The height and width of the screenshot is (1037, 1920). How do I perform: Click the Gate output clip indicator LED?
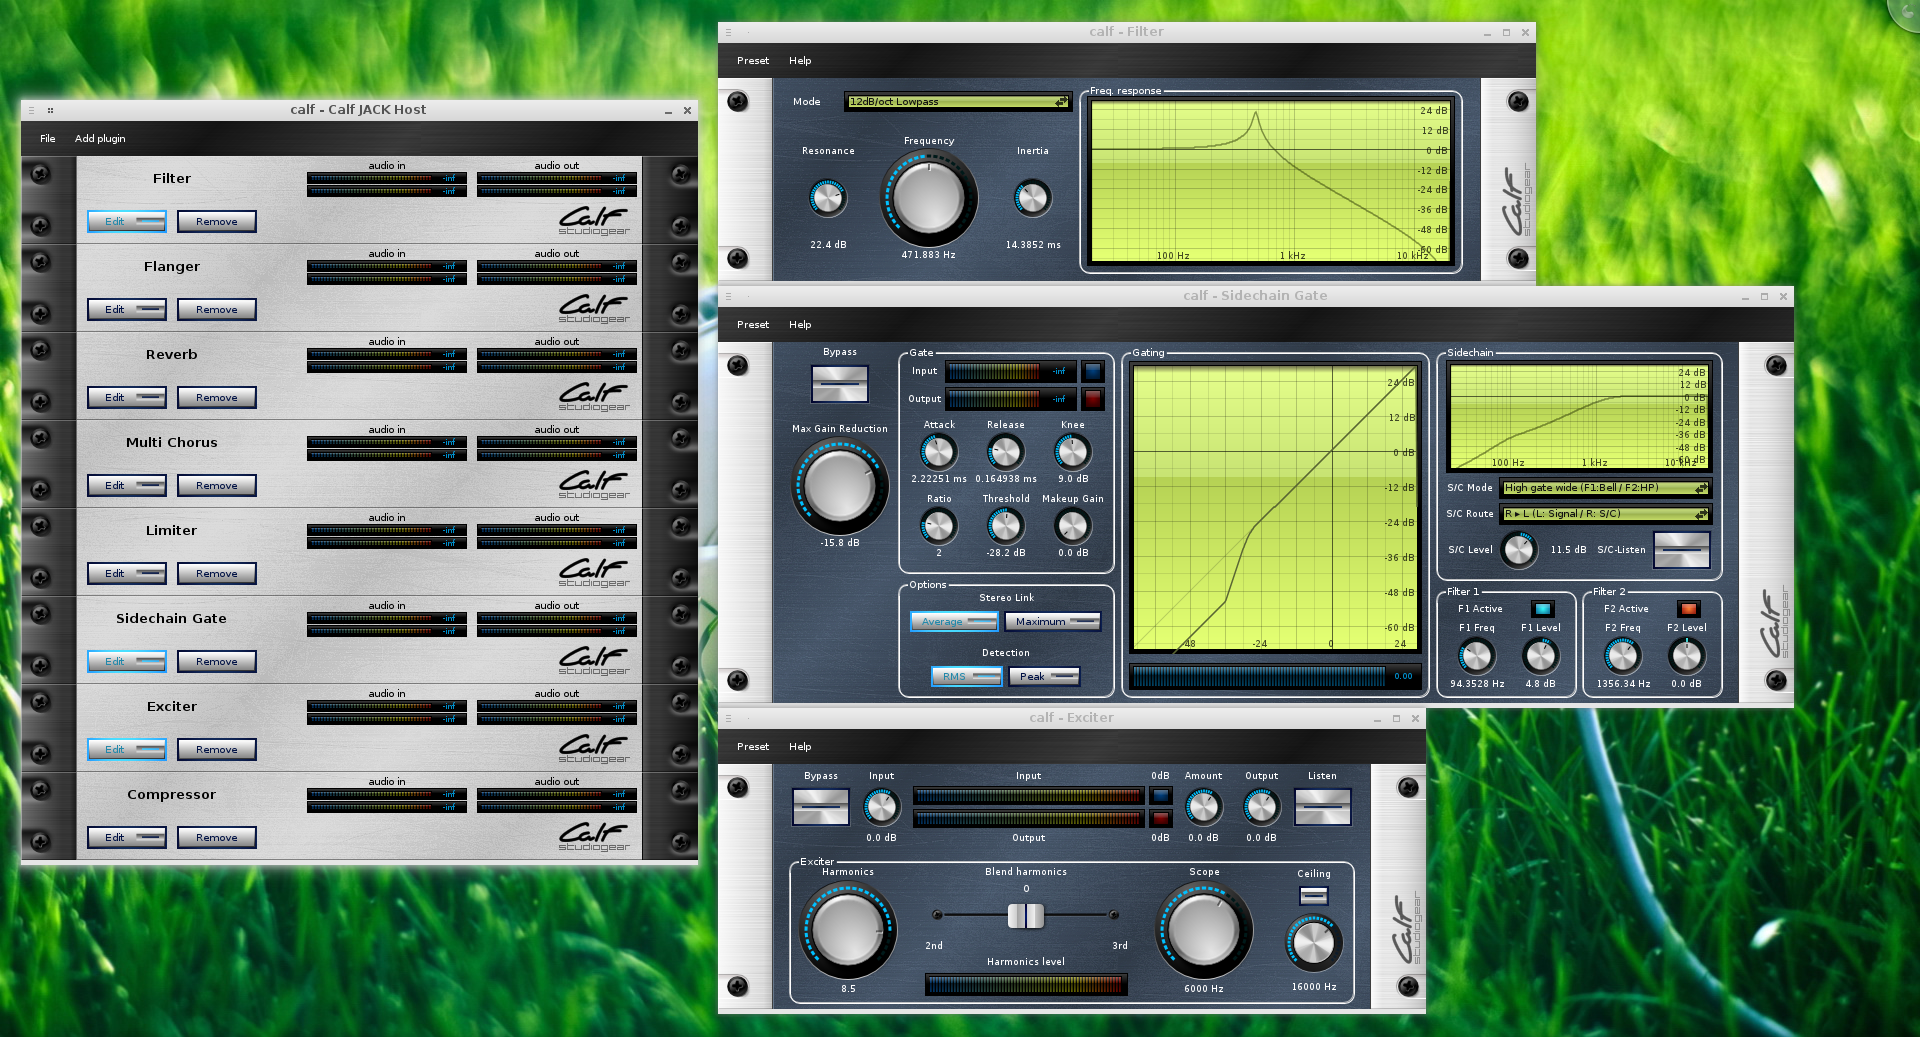pos(1092,399)
